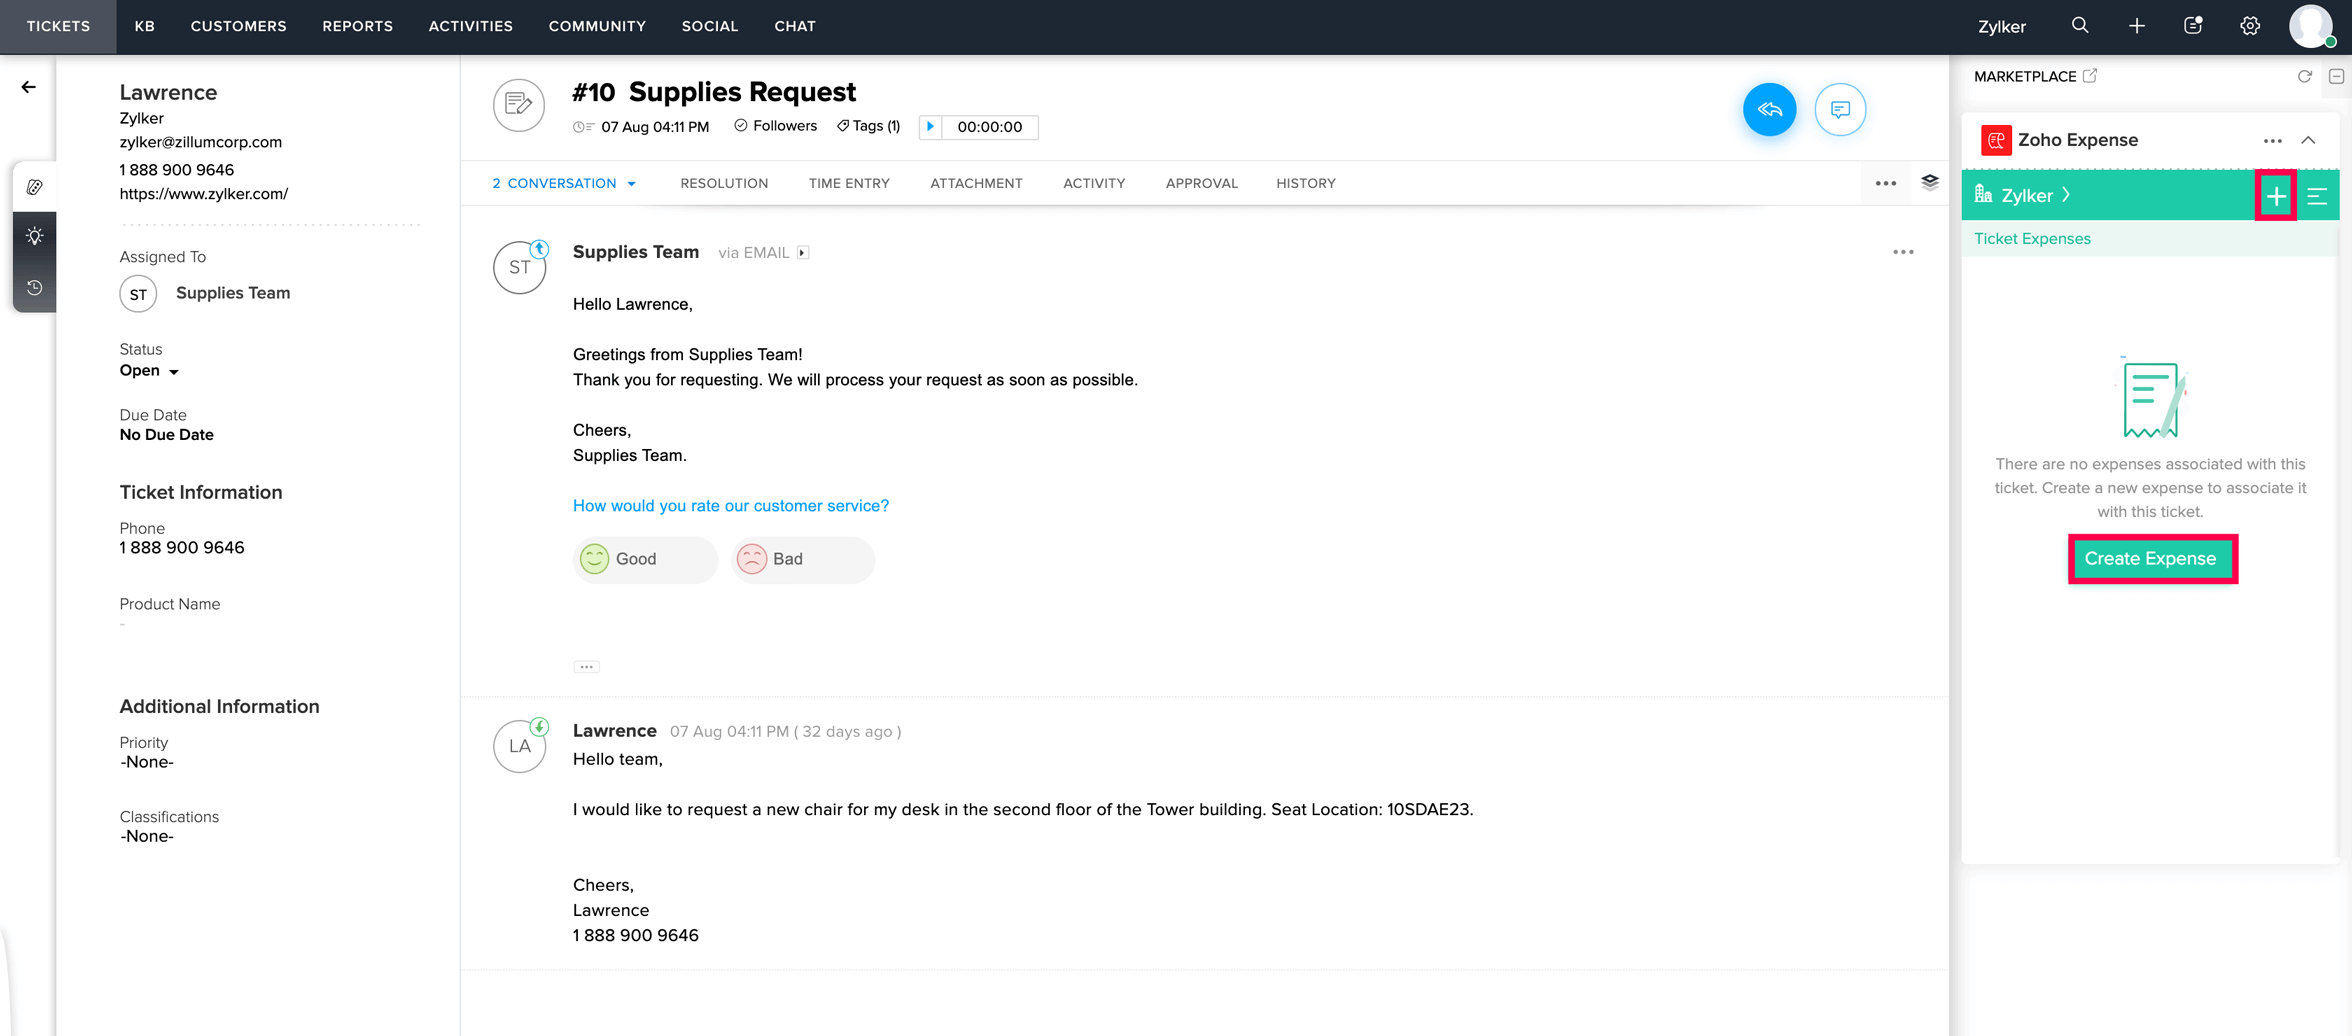Expand the Conversation tab dropdown arrow
This screenshot has width=2352, height=1036.
pyautogui.click(x=631, y=184)
